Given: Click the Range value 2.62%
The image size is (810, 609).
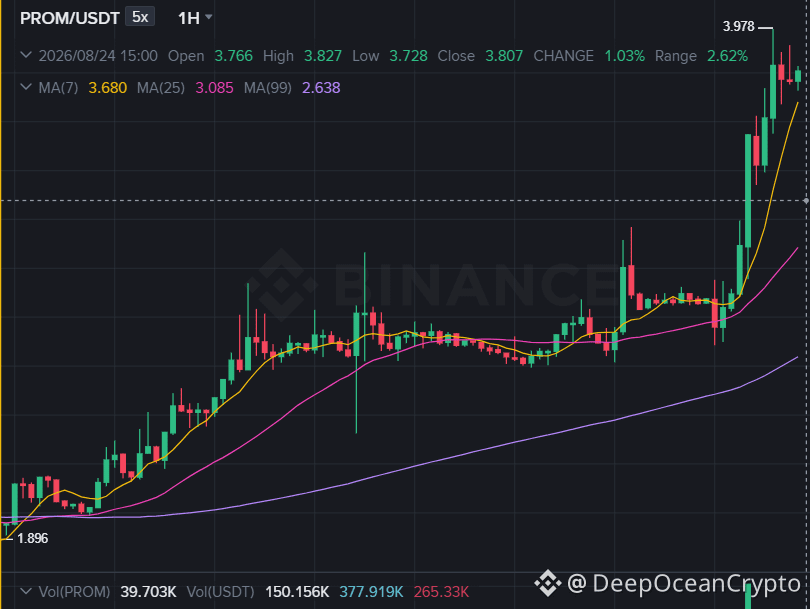Looking at the screenshot, I should tap(727, 56).
